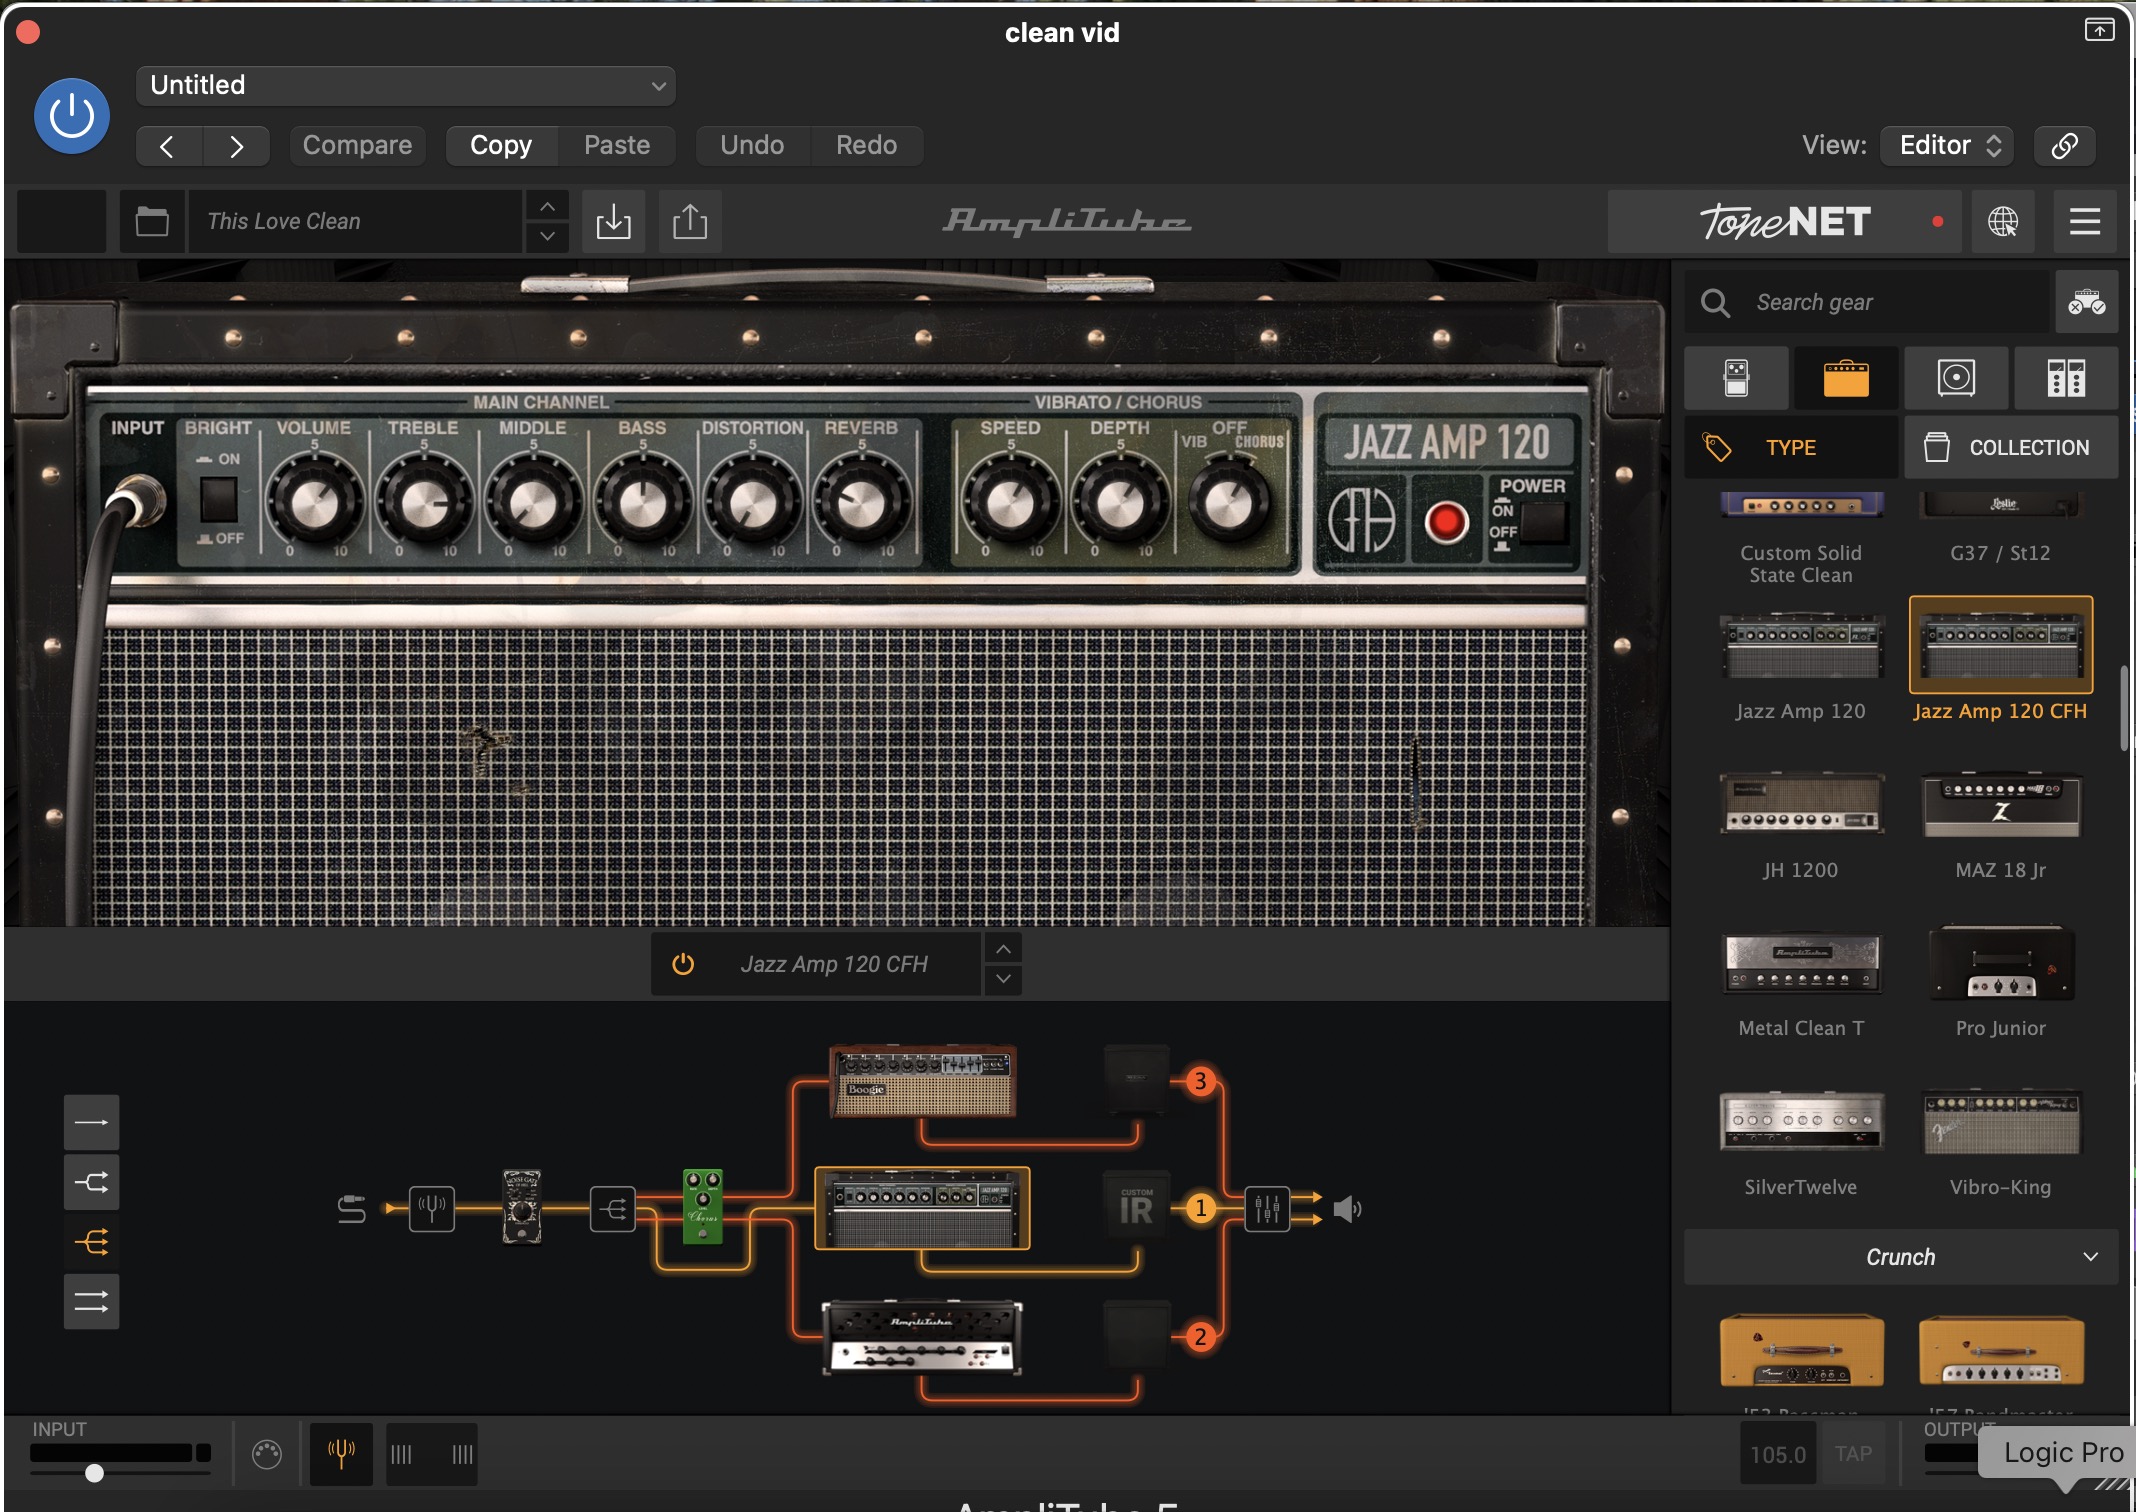
Task: Select the dual parallel chains routing
Action: (91, 1301)
